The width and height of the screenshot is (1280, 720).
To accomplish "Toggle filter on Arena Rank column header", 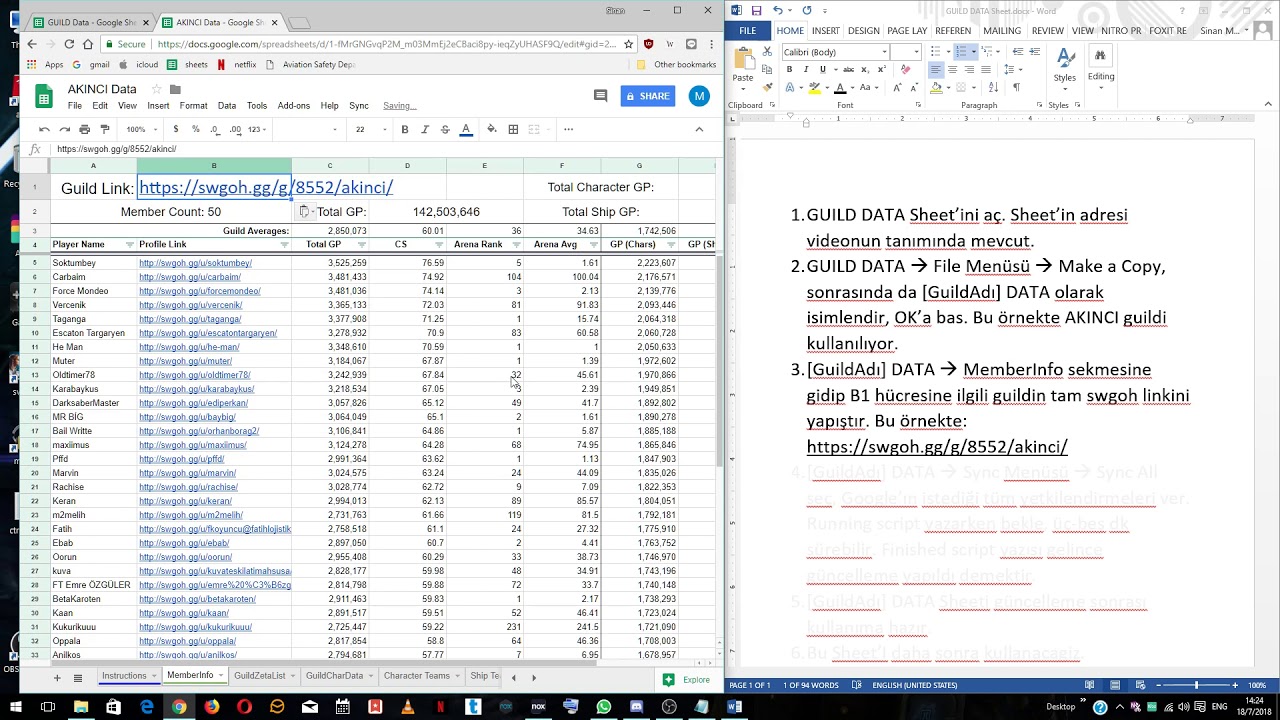I will (x=516, y=244).
